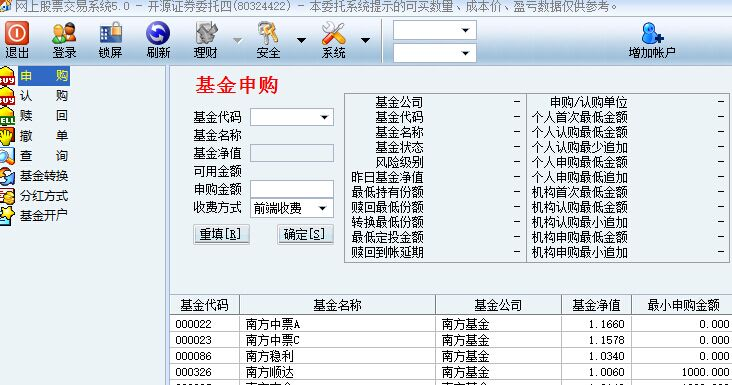The image size is (732, 385).
Task: Click 南方基金 company in 000086 row
Action: [x=465, y=356]
